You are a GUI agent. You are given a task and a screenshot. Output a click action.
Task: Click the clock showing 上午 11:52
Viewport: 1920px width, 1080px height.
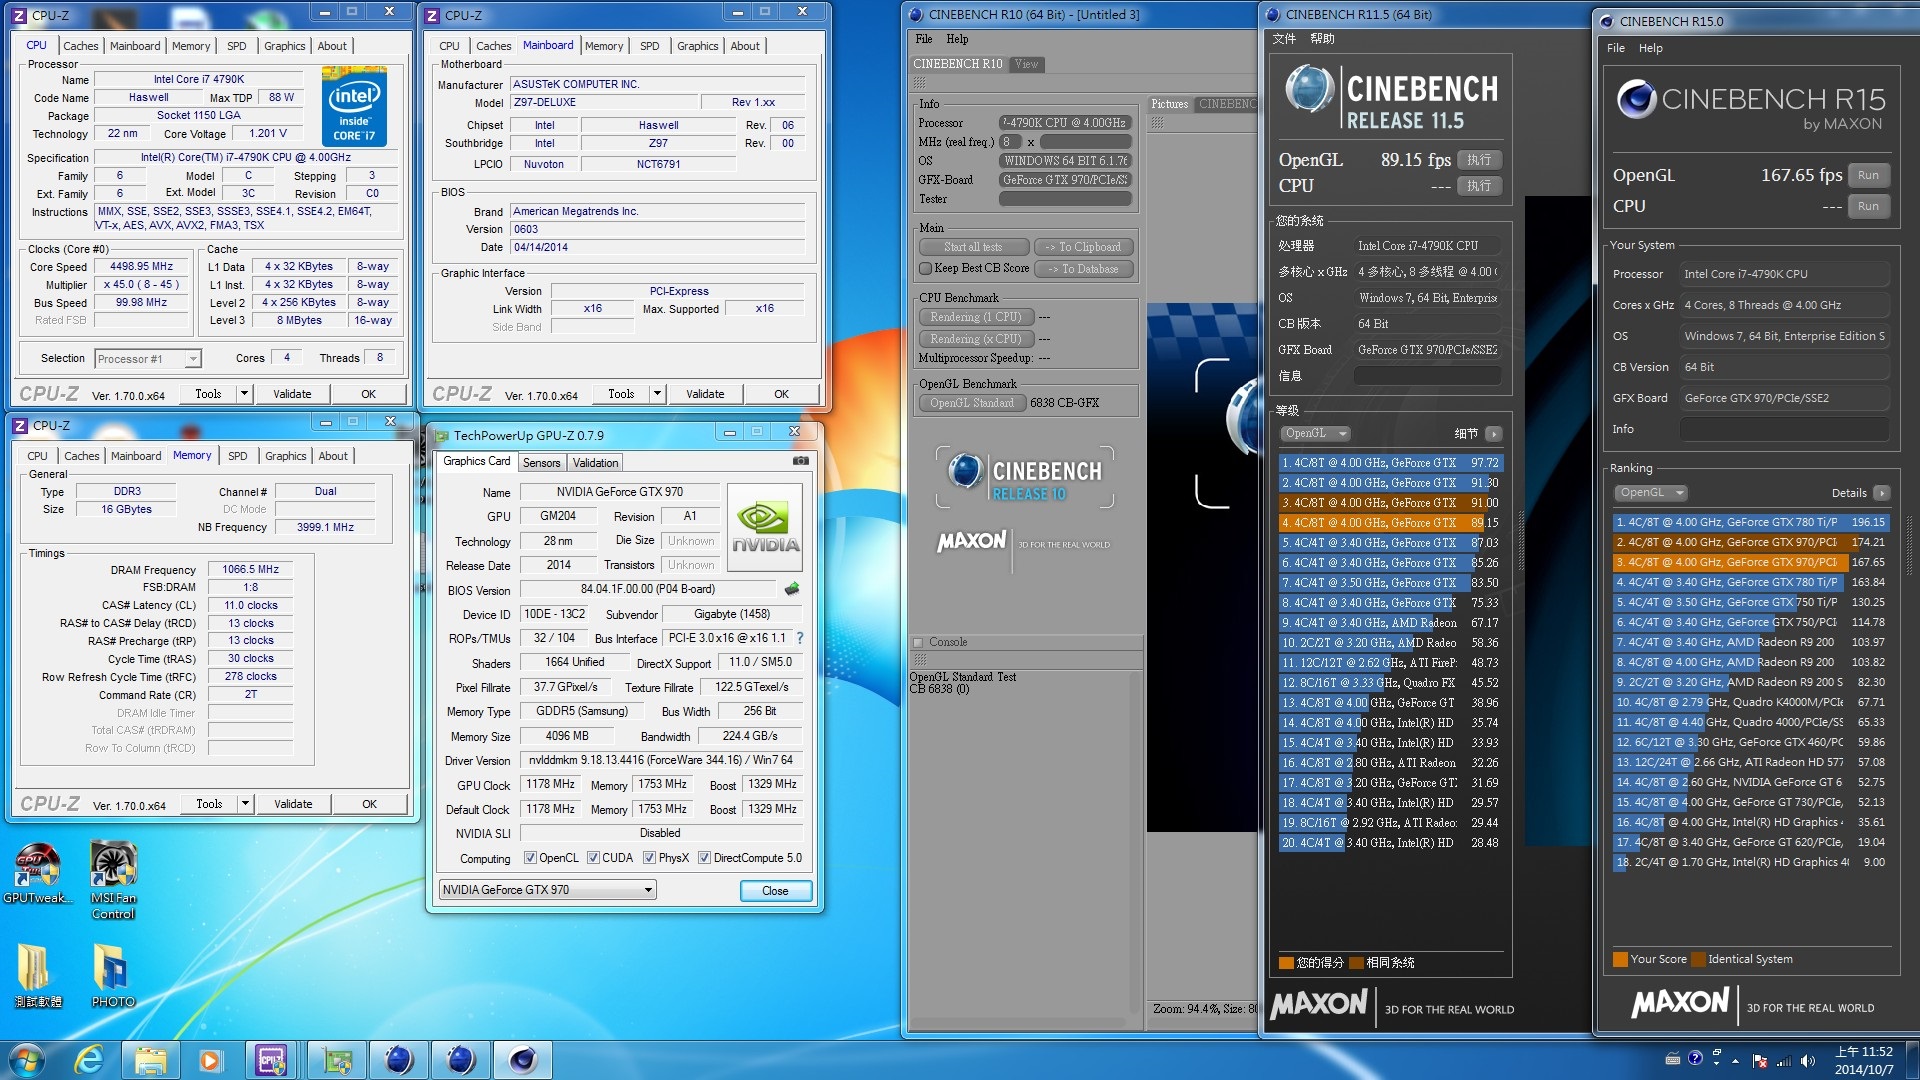point(1864,1052)
